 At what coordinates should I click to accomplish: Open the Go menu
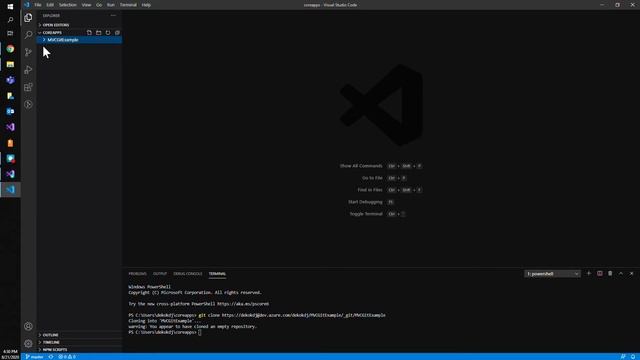click(99, 5)
